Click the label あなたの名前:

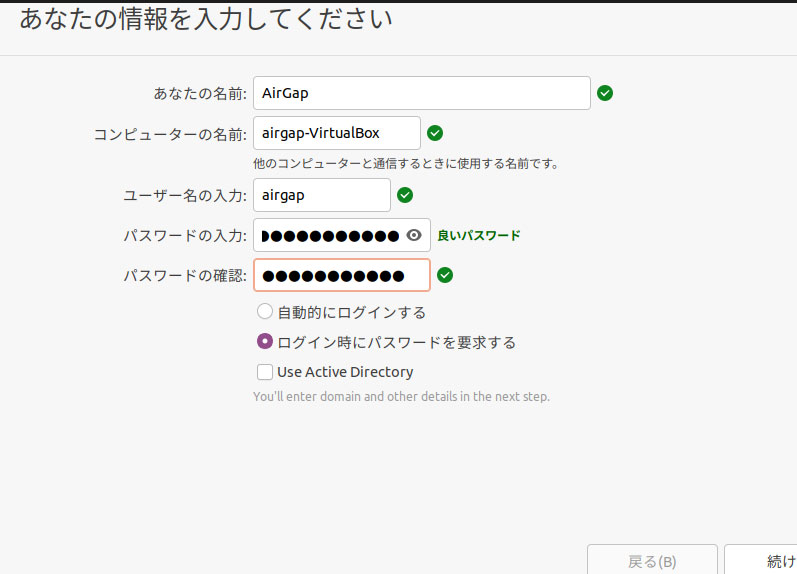(200, 94)
